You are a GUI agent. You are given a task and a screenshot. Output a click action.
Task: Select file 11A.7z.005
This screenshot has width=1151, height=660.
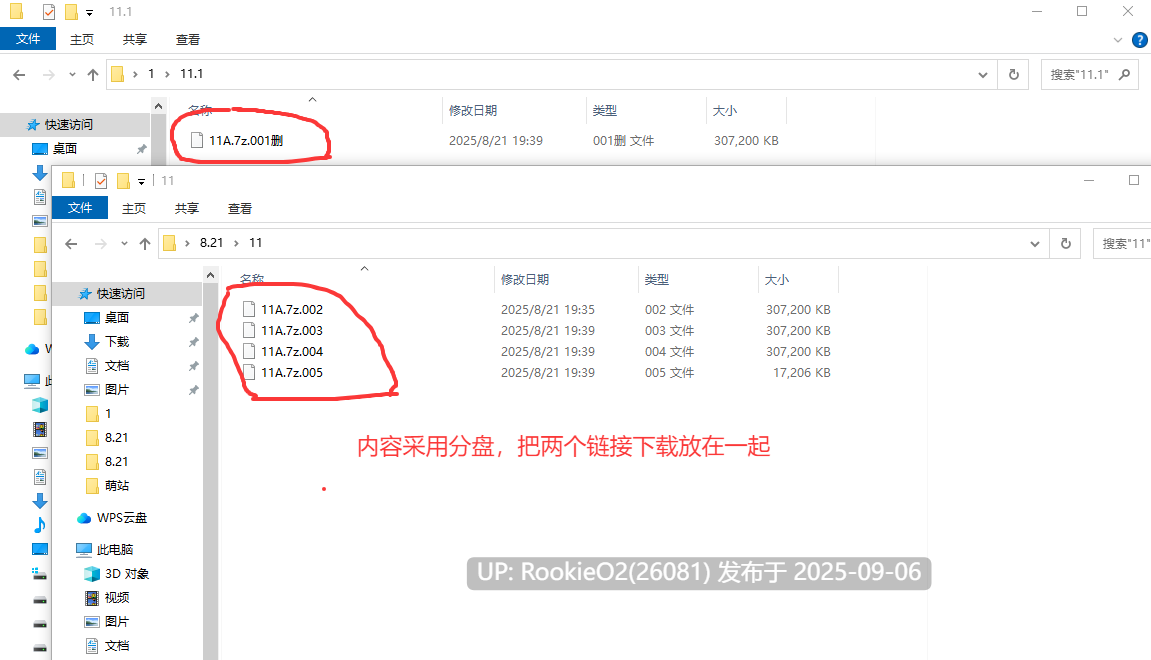pyautogui.click(x=291, y=372)
